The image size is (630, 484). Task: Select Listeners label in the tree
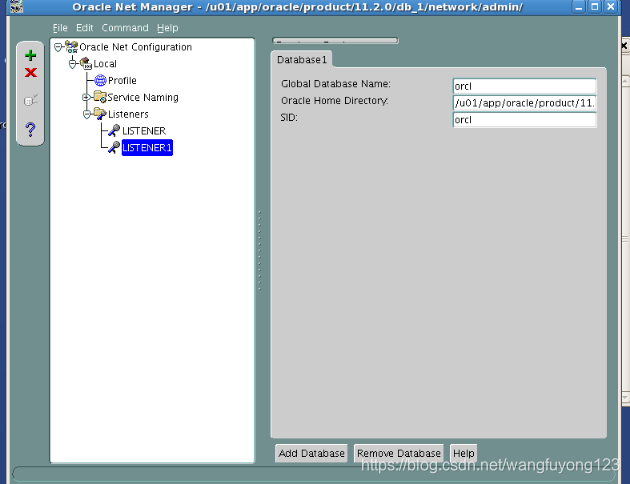pos(128,114)
